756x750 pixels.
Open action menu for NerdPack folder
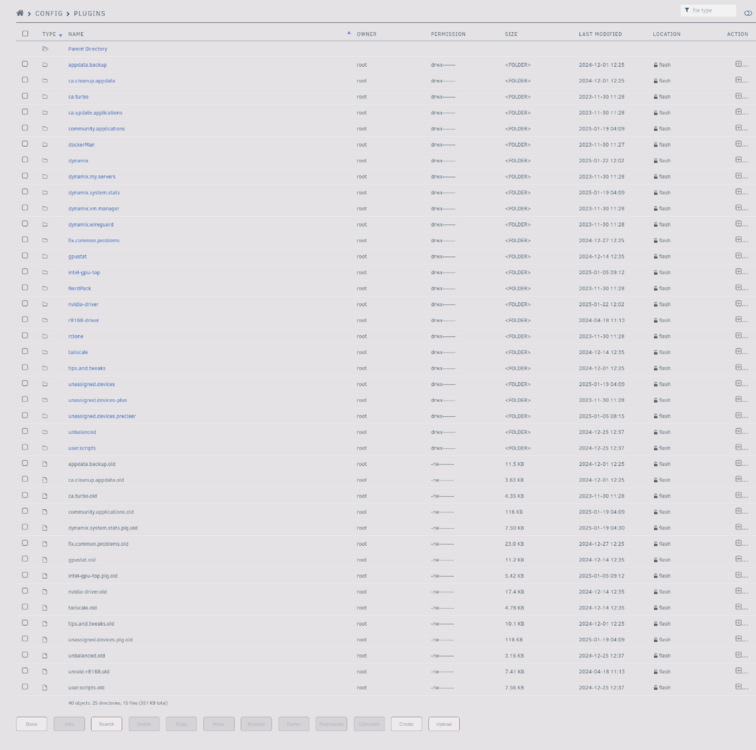pos(741,288)
